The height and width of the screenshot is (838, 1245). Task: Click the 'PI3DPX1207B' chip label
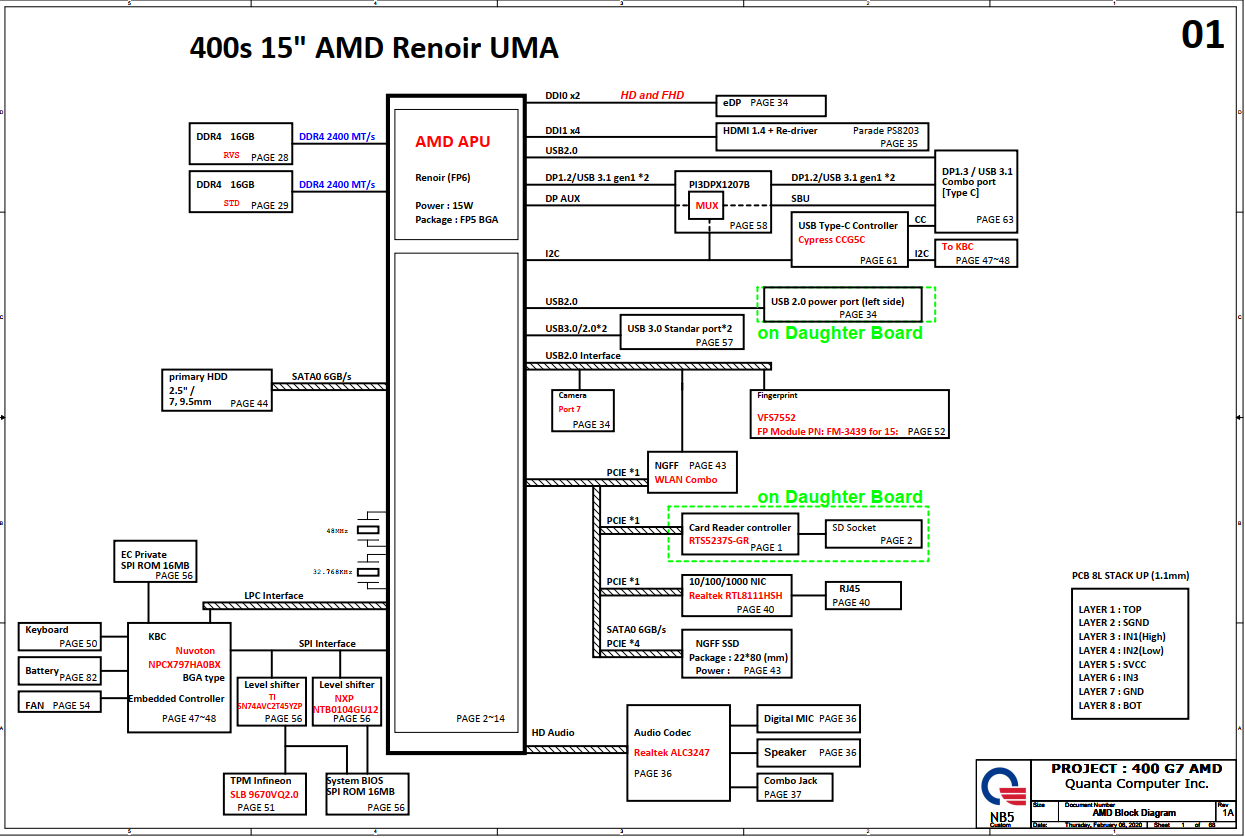(719, 185)
